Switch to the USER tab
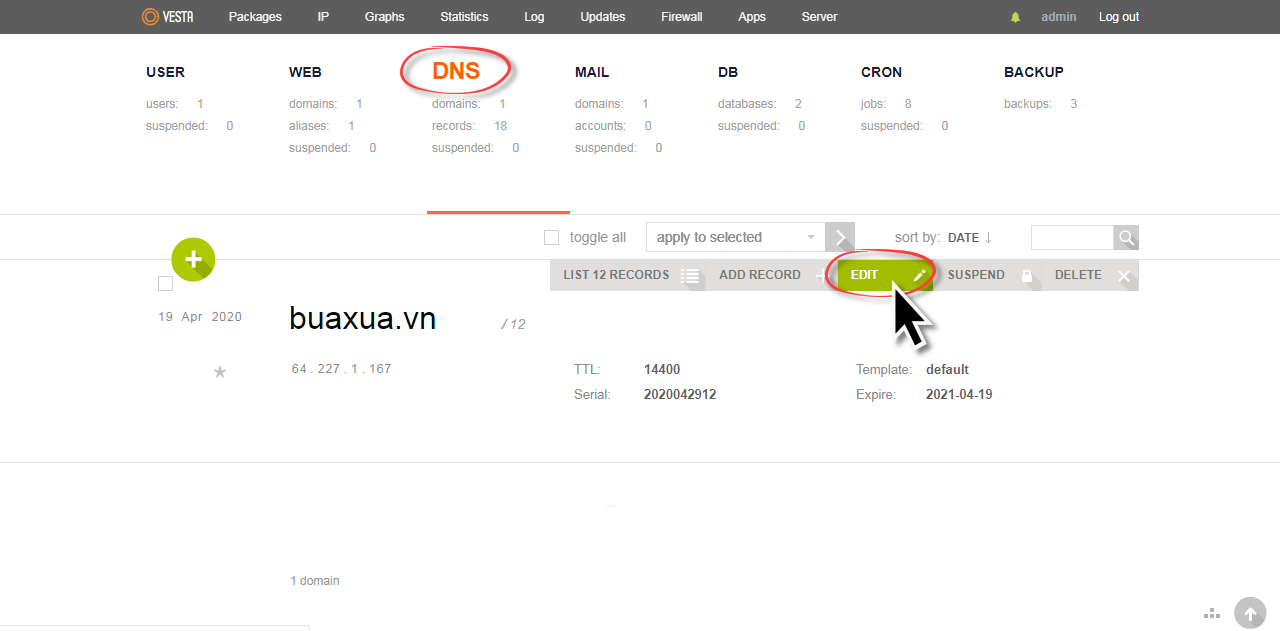Image resolution: width=1280 pixels, height=631 pixels. pyautogui.click(x=165, y=72)
